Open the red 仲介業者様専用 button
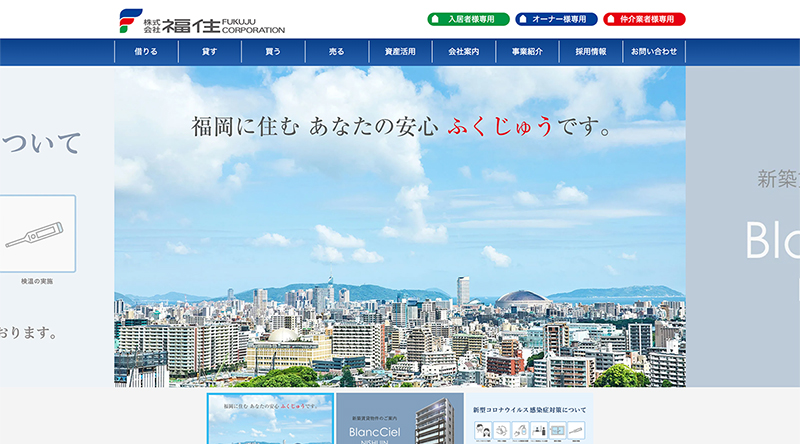The image size is (800, 444). click(x=644, y=19)
